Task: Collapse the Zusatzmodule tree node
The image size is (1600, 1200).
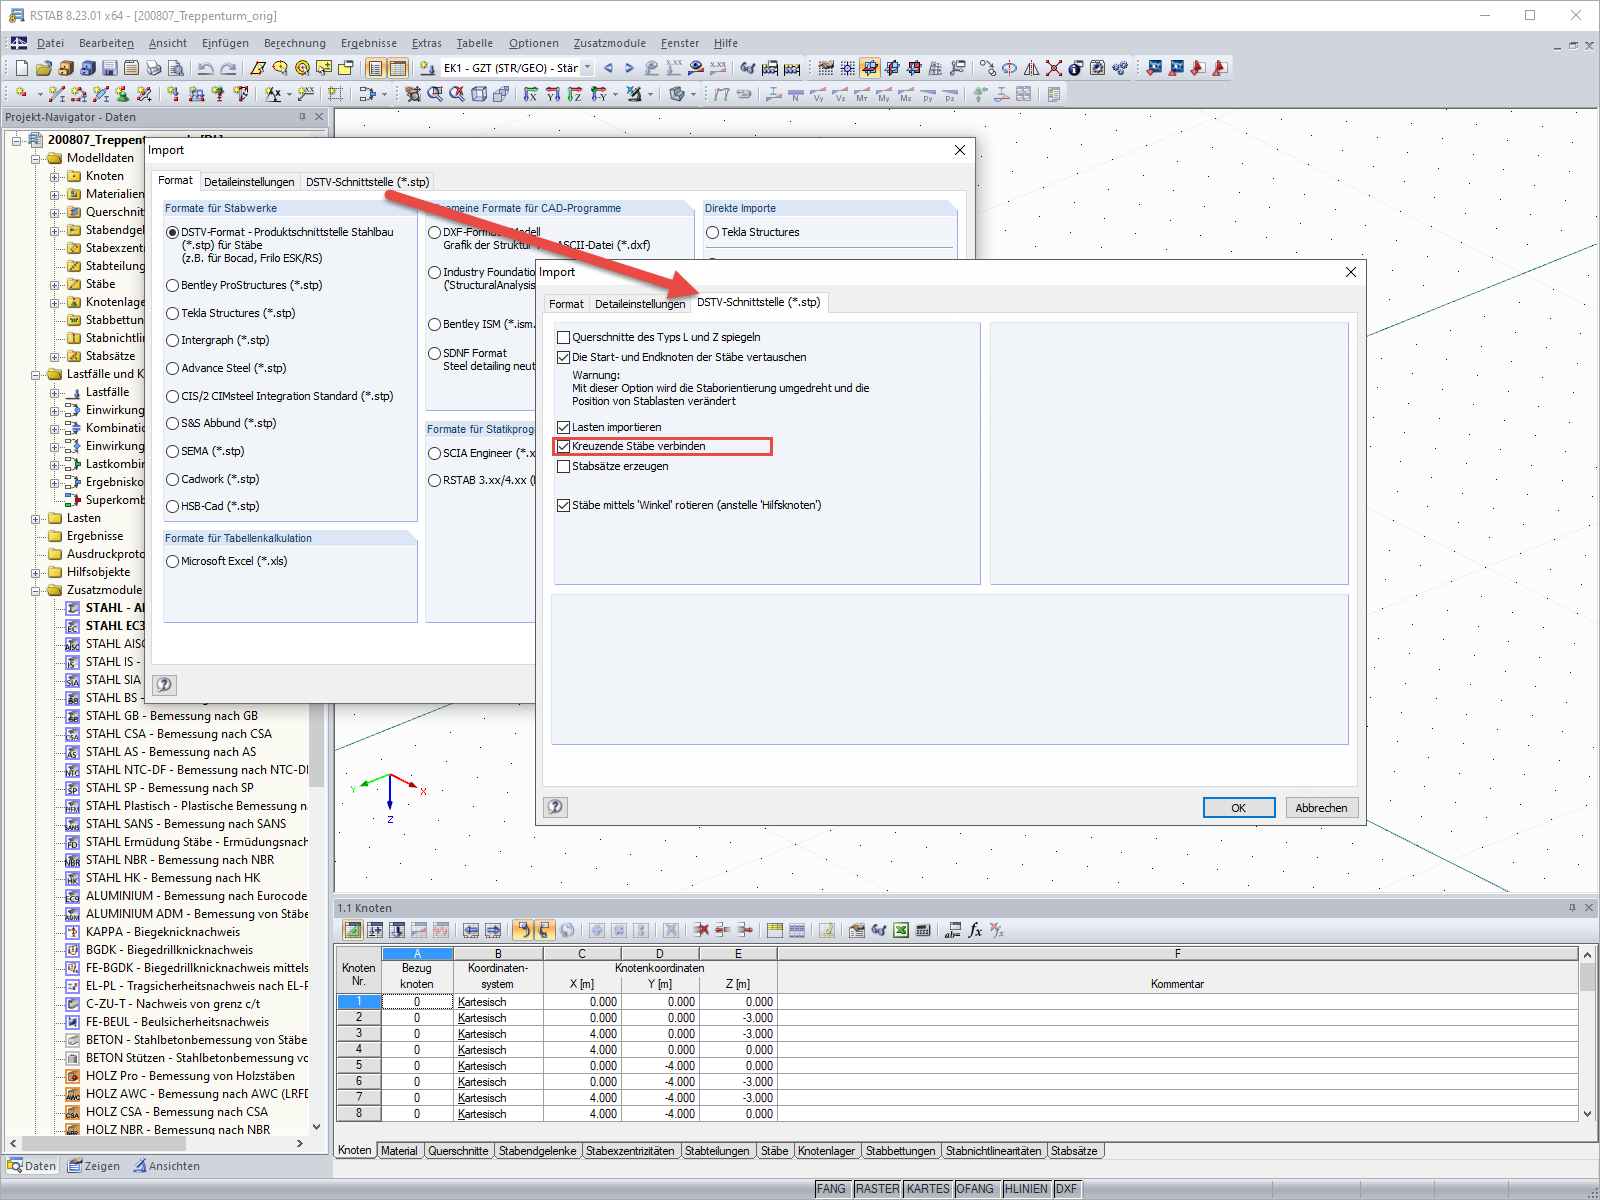Action: pyautogui.click(x=36, y=590)
